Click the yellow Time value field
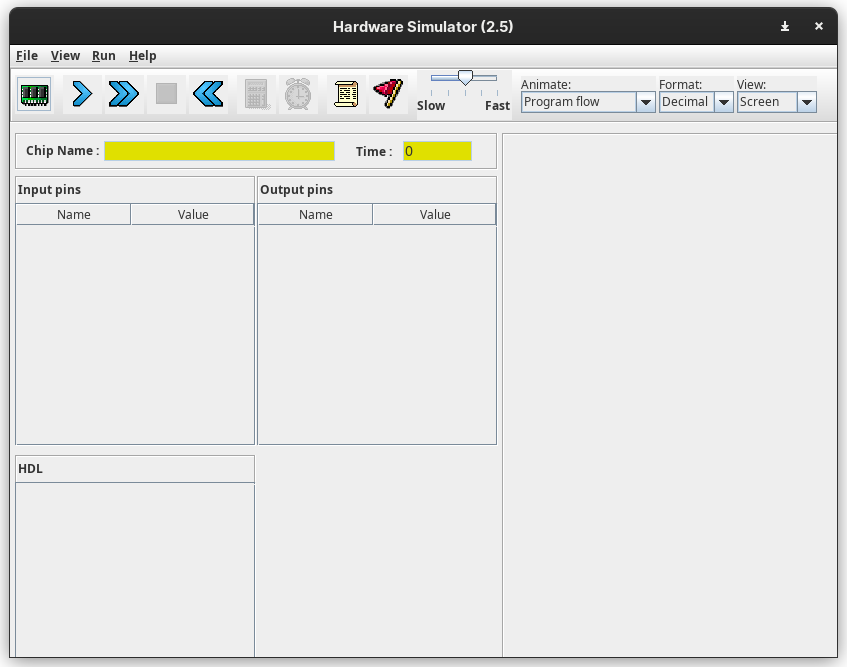 (x=437, y=151)
